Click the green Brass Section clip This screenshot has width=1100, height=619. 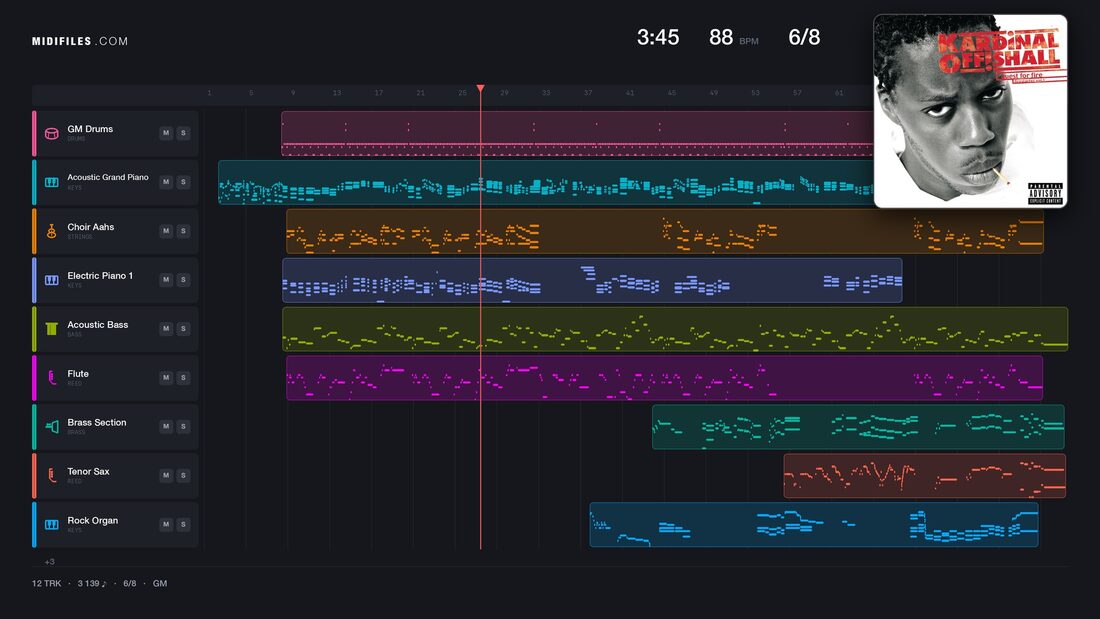(858, 427)
